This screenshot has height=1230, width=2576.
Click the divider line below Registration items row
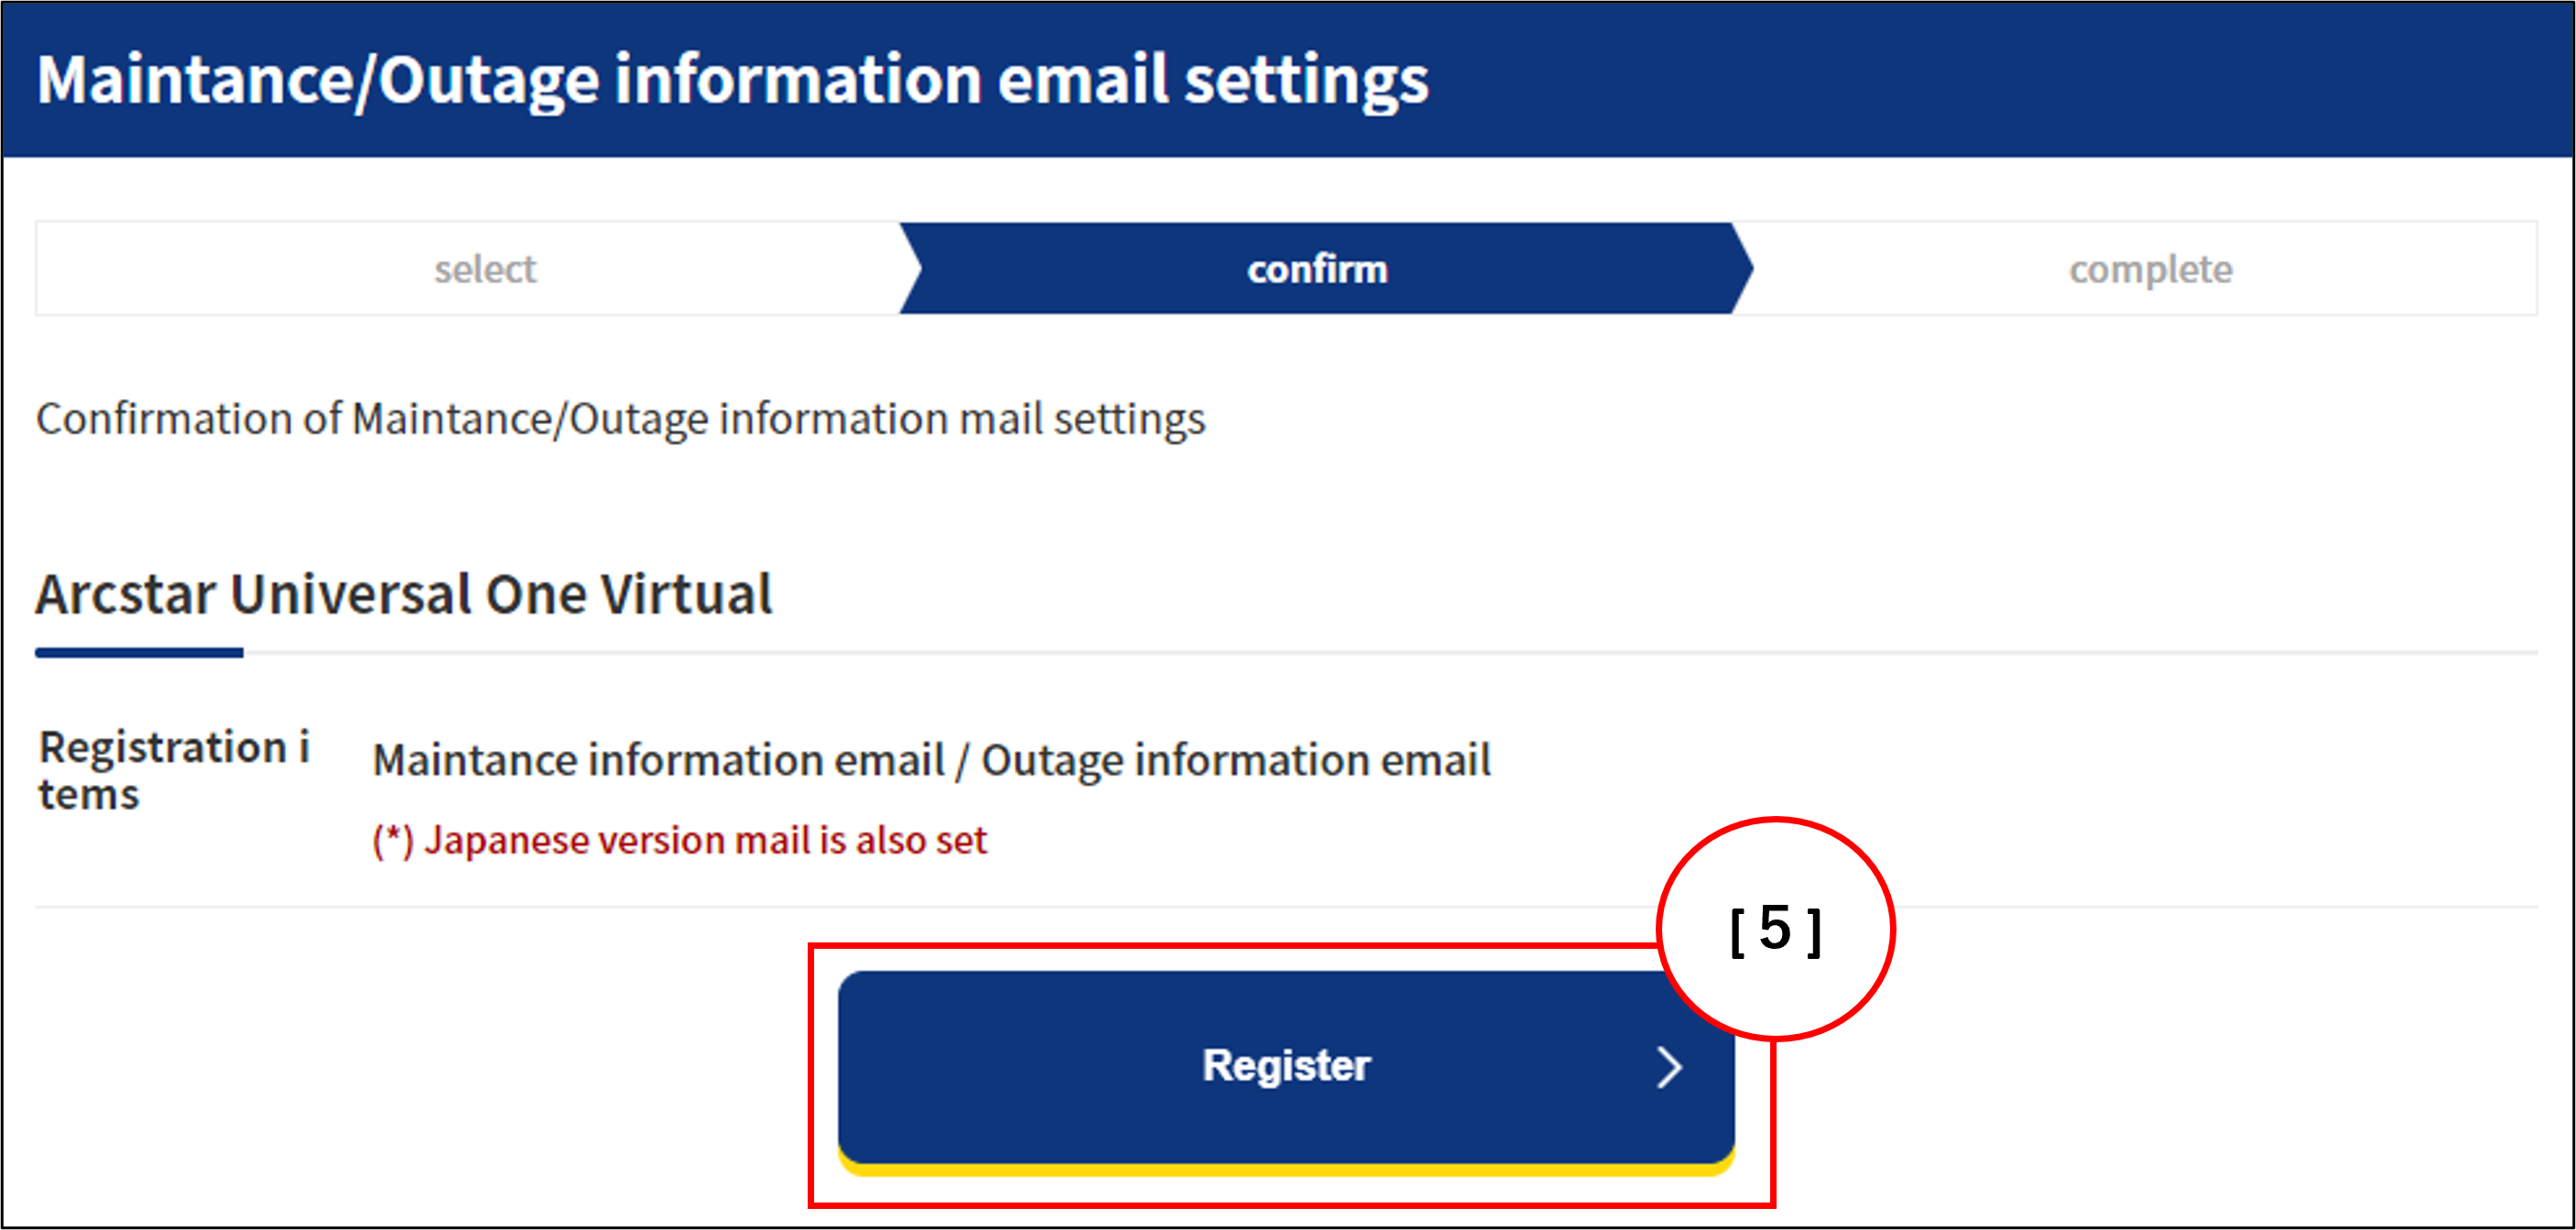pyautogui.click(x=1285, y=907)
